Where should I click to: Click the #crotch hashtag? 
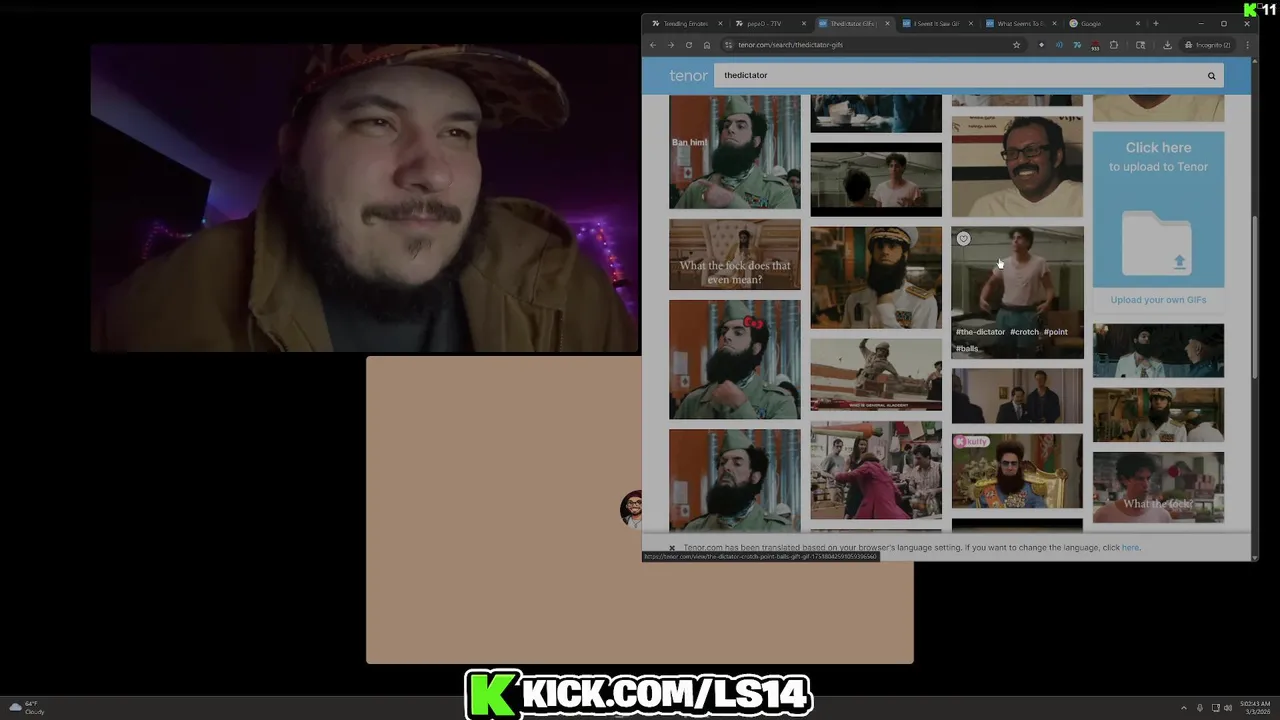pyautogui.click(x=1025, y=332)
